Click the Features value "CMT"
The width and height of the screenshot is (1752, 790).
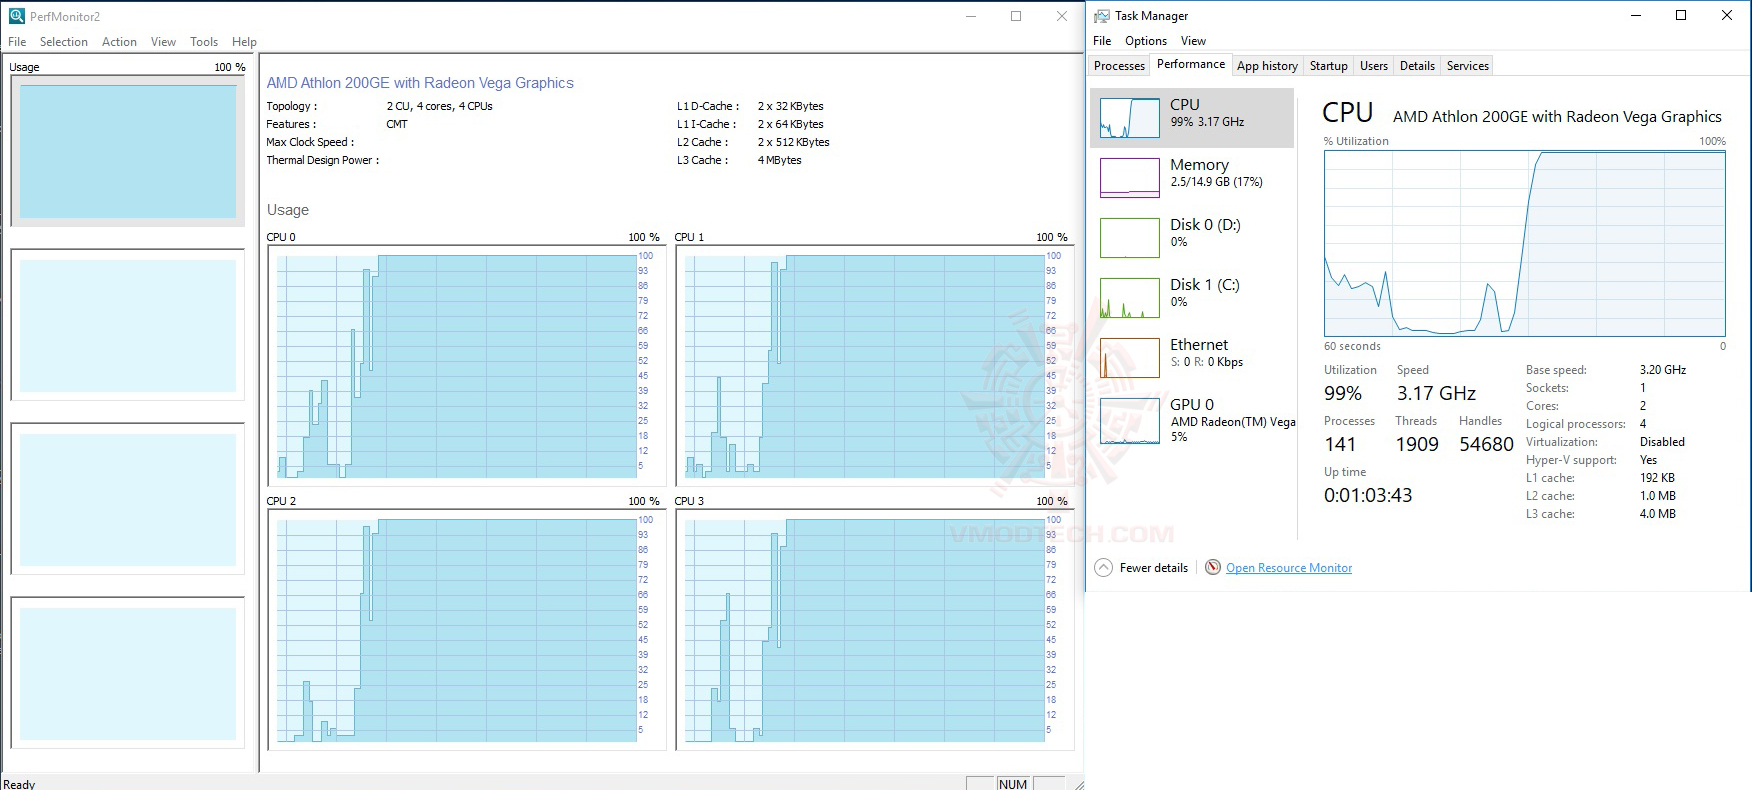coord(397,124)
